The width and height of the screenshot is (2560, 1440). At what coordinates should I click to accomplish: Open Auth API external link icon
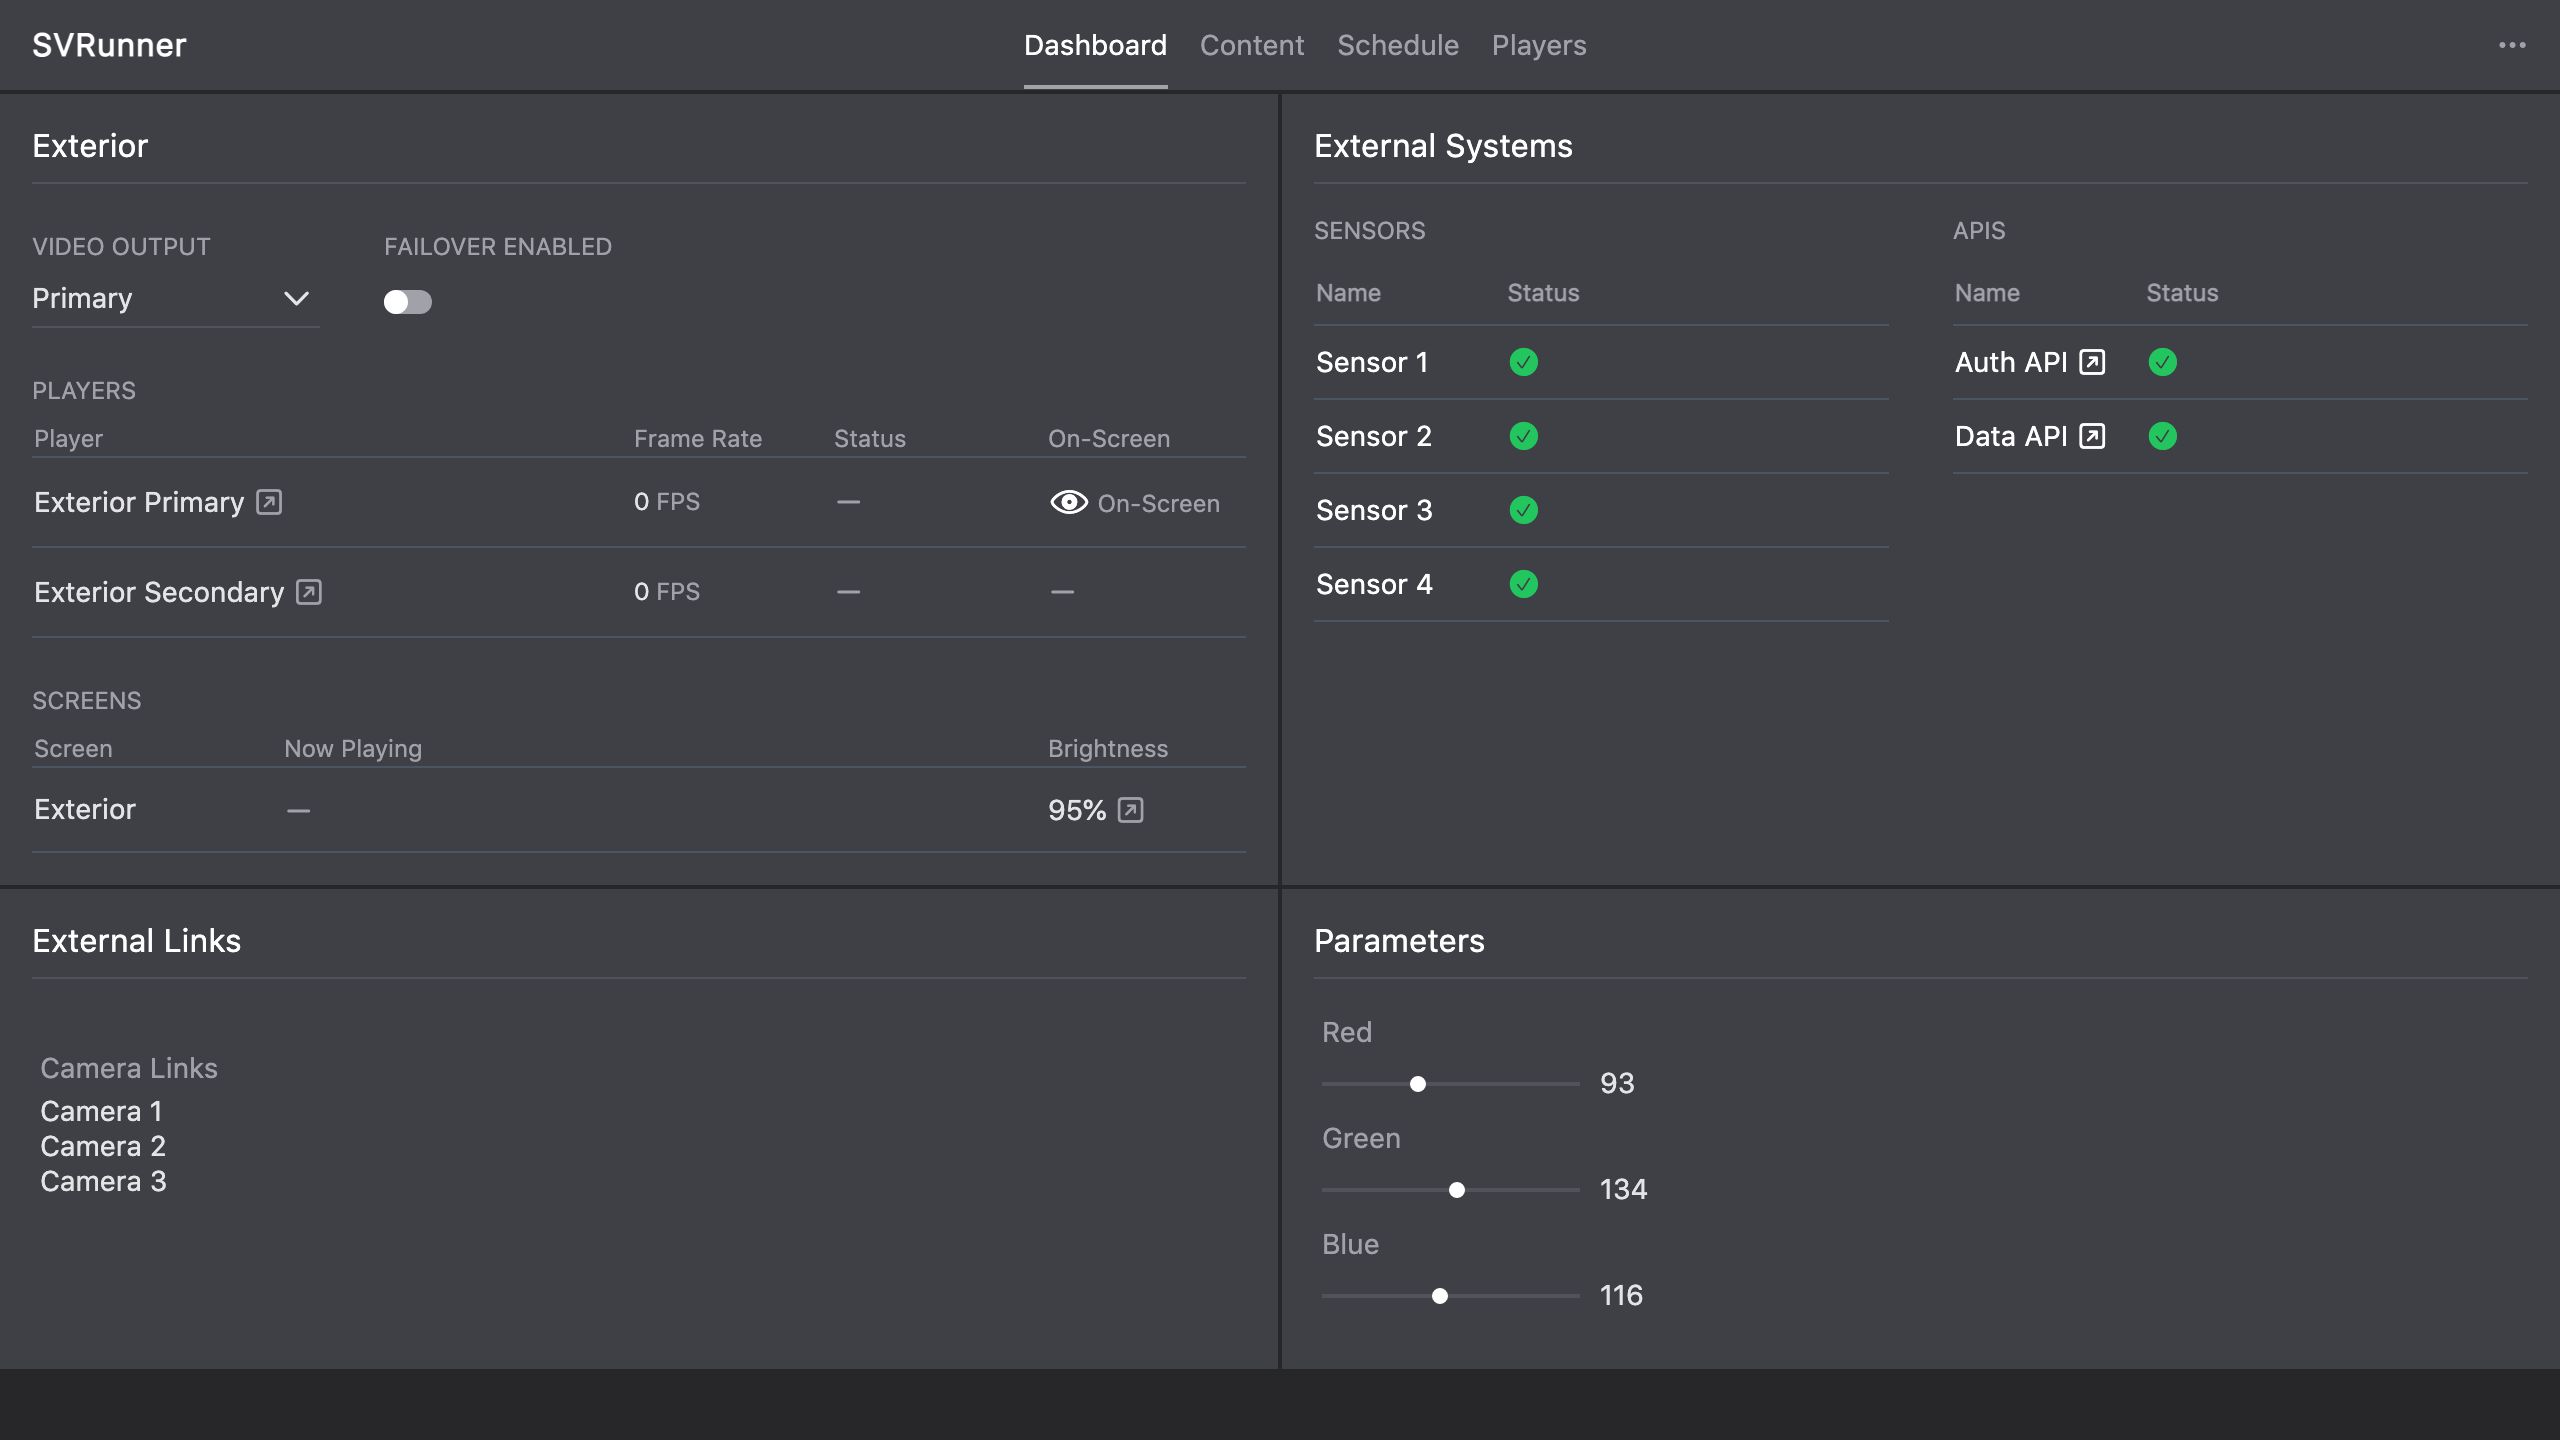coord(2091,362)
